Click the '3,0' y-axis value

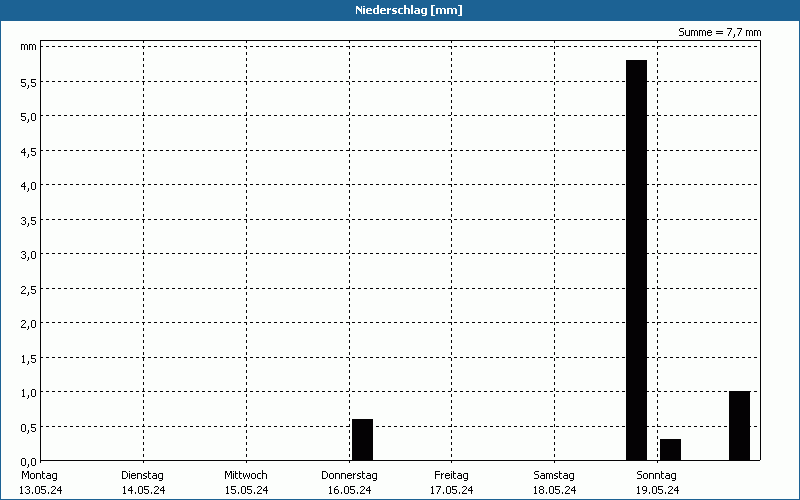pos(29,255)
